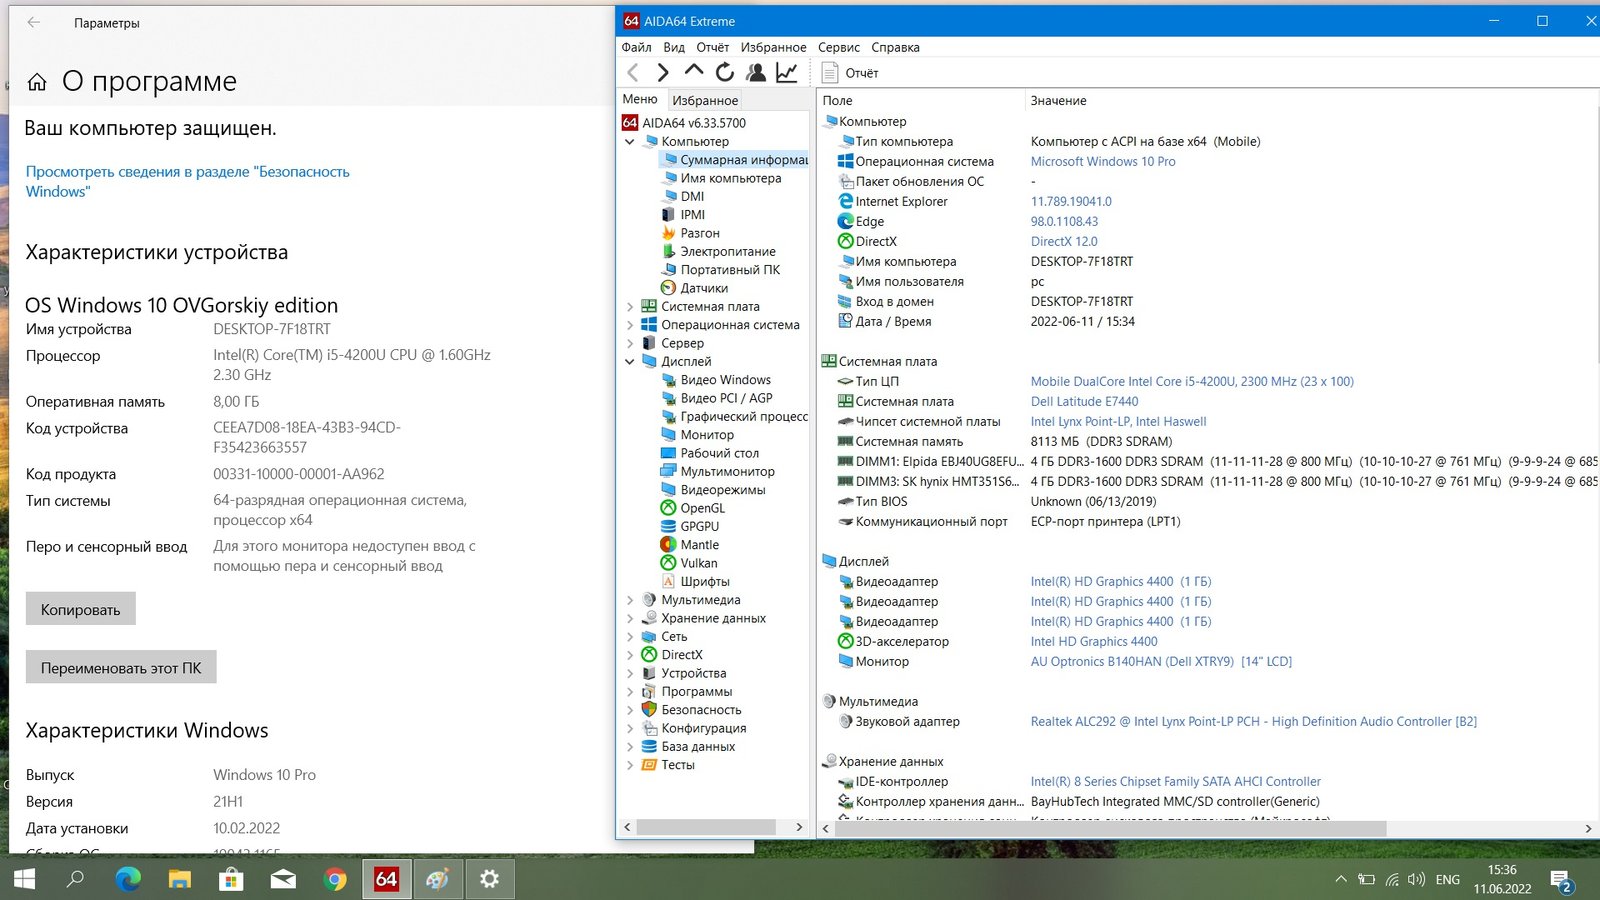Go back with Settings window arrow
The height and width of the screenshot is (900, 1600).
34,22
